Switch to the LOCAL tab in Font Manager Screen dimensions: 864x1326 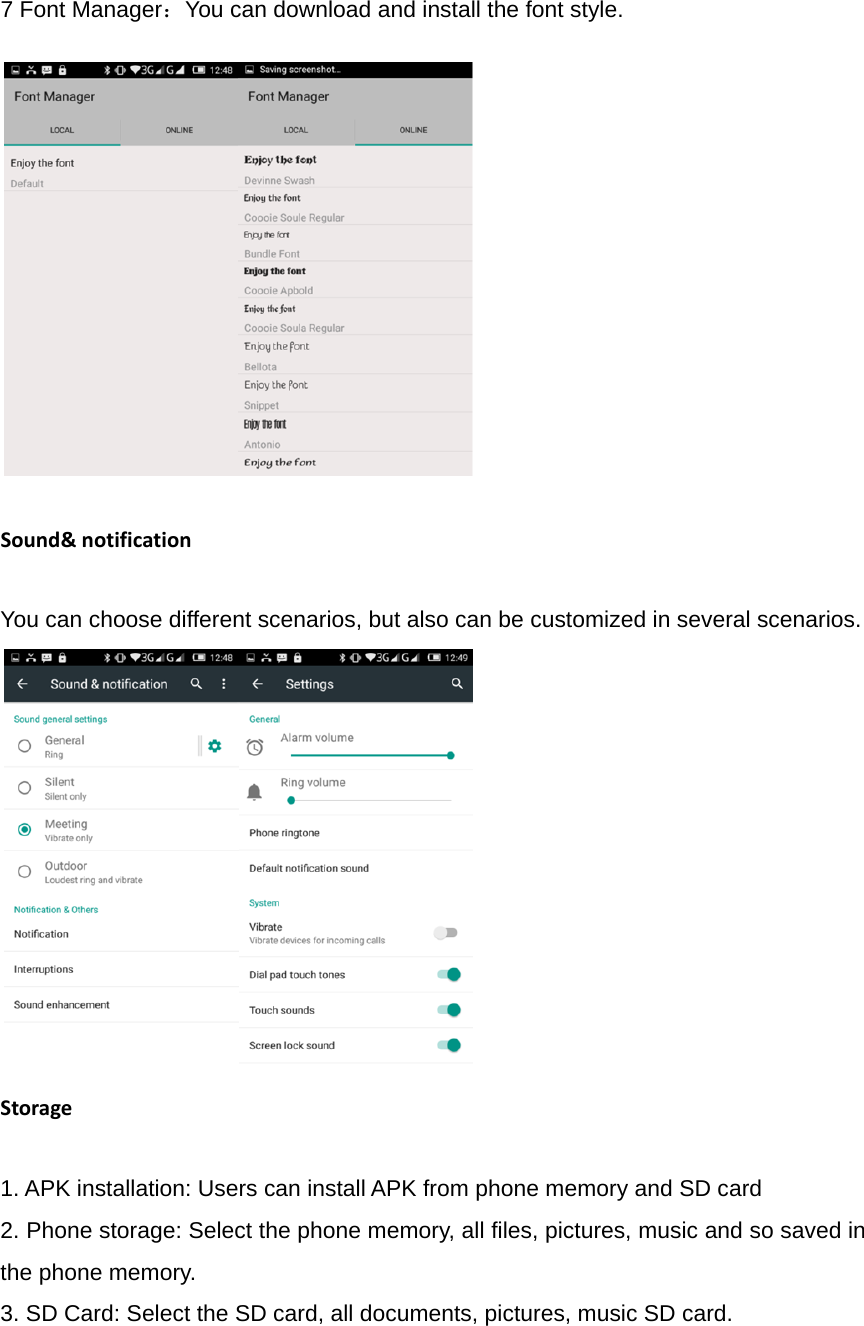(x=61, y=130)
